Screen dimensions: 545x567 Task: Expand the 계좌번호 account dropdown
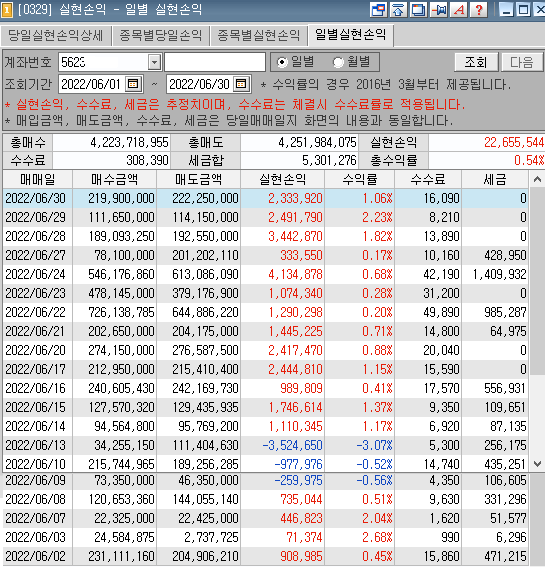[154, 62]
